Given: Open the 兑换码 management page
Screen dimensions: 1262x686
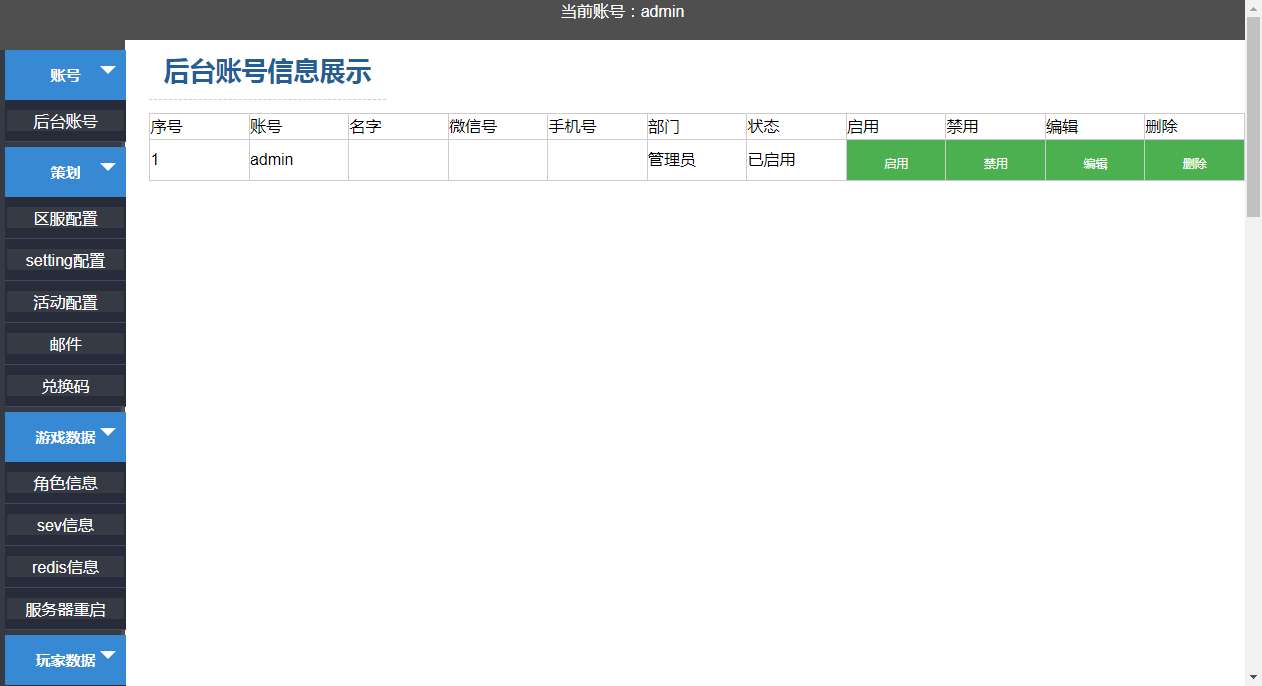Looking at the screenshot, I should click(x=64, y=386).
